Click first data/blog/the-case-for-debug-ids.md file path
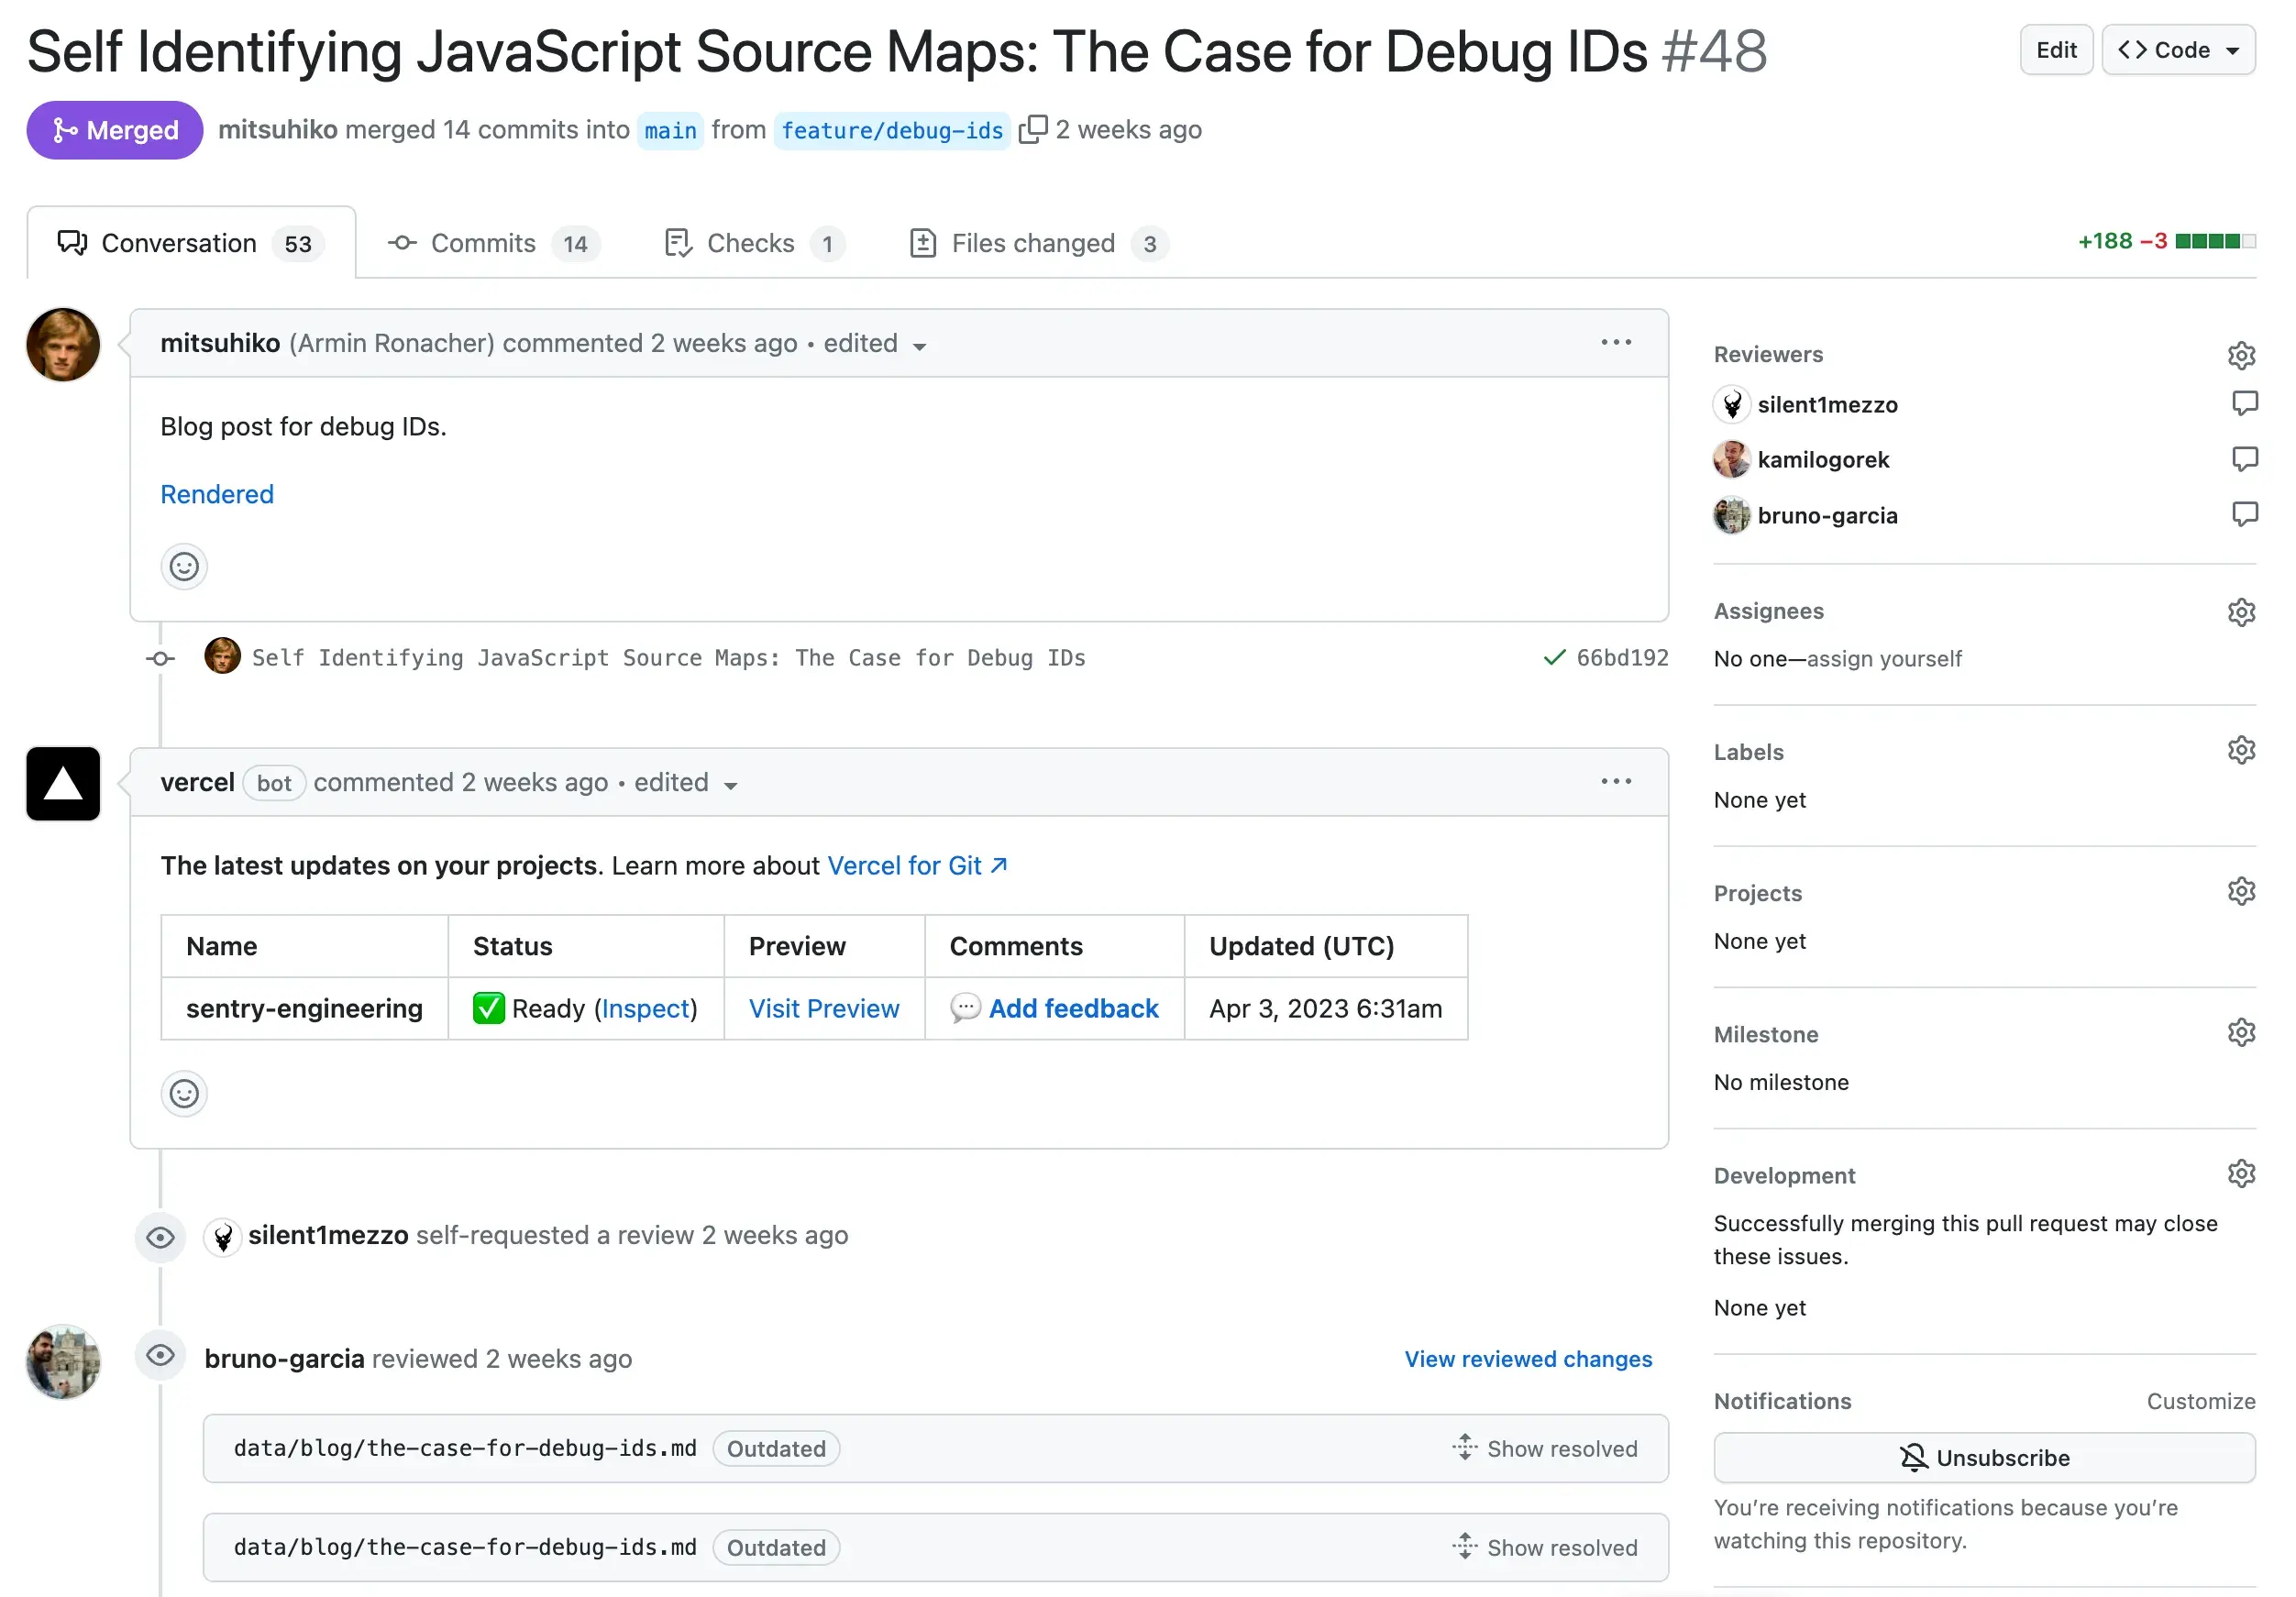The width and height of the screenshot is (2296, 1597). click(464, 1448)
